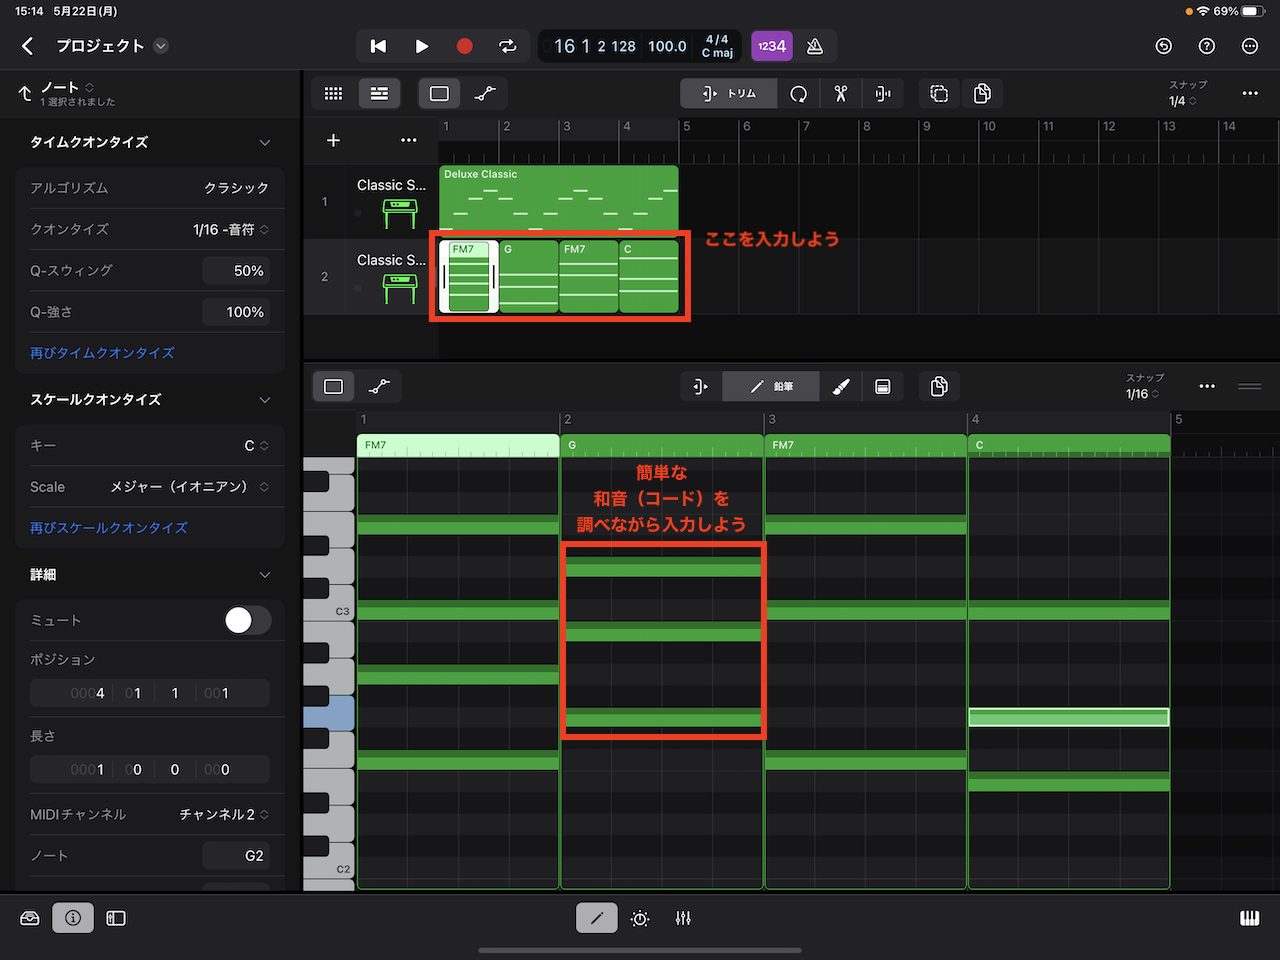The height and width of the screenshot is (960, 1280).
Task: Collapse the 詳細 section
Action: pos(264,575)
